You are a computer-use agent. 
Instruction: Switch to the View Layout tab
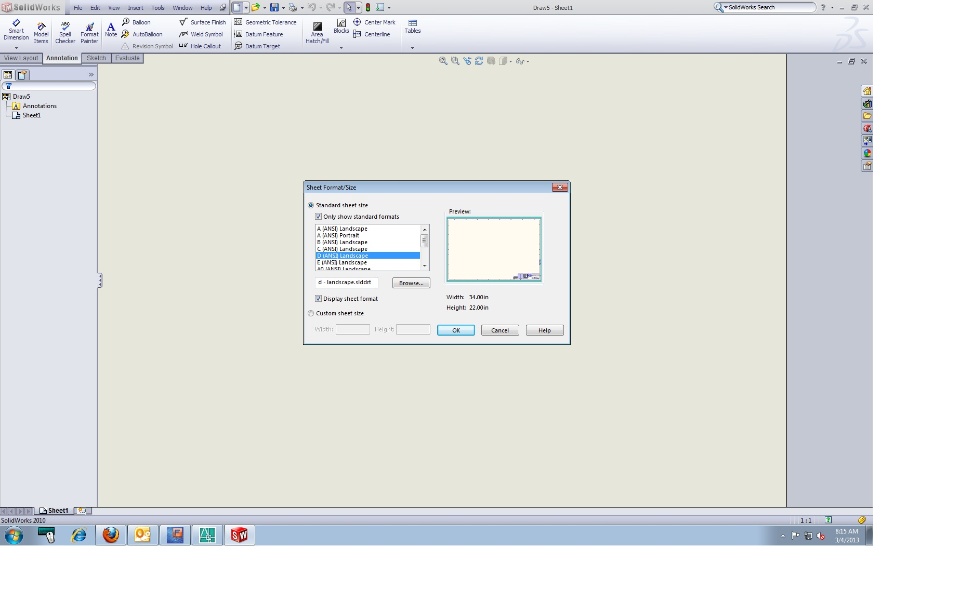(21, 58)
